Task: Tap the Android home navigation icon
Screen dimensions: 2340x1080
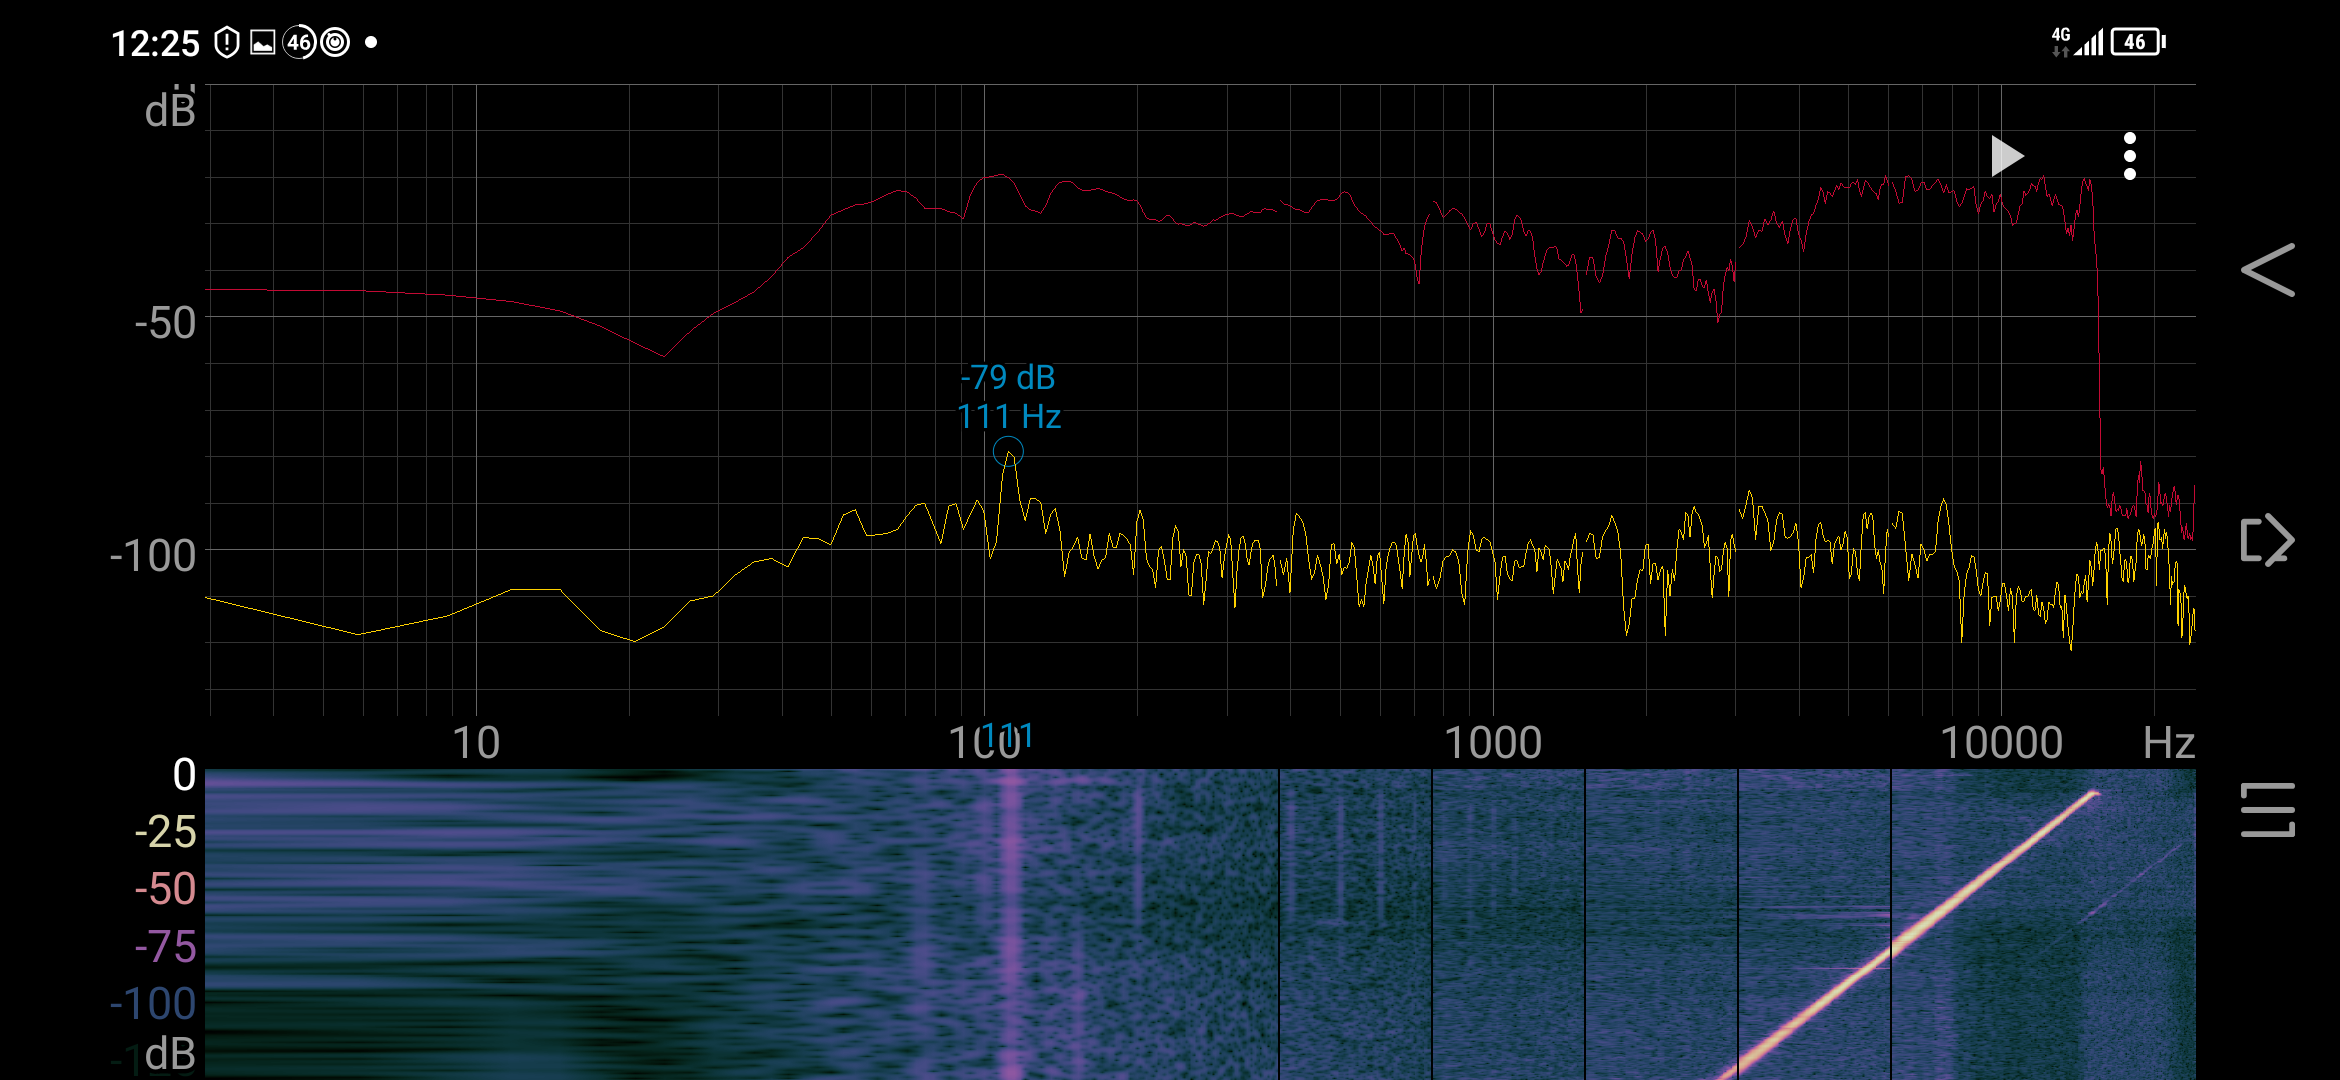Action: (x=2268, y=540)
